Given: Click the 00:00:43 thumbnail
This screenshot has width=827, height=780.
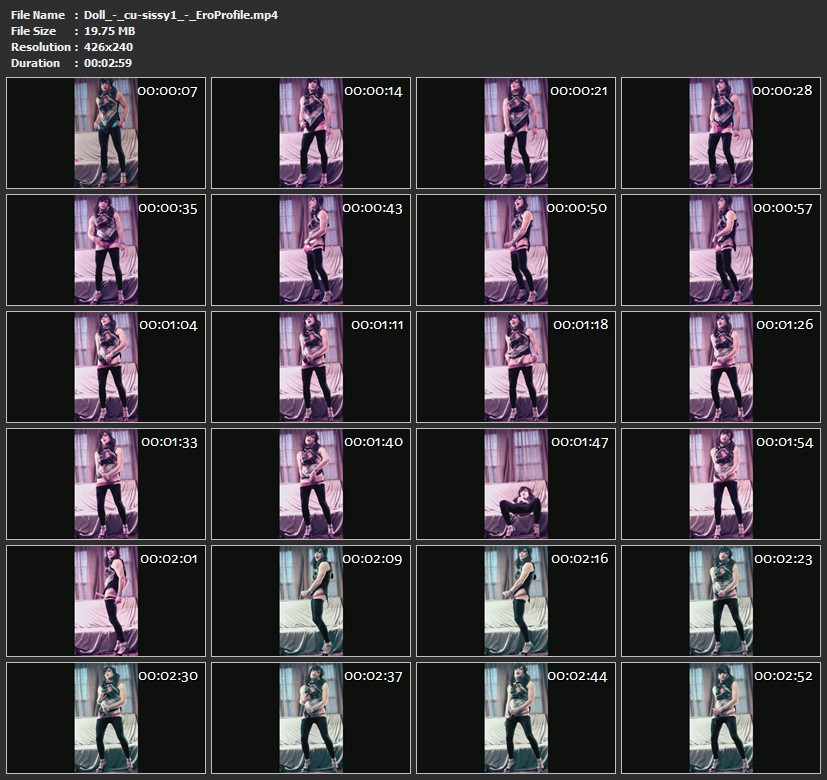Looking at the screenshot, I should [311, 250].
